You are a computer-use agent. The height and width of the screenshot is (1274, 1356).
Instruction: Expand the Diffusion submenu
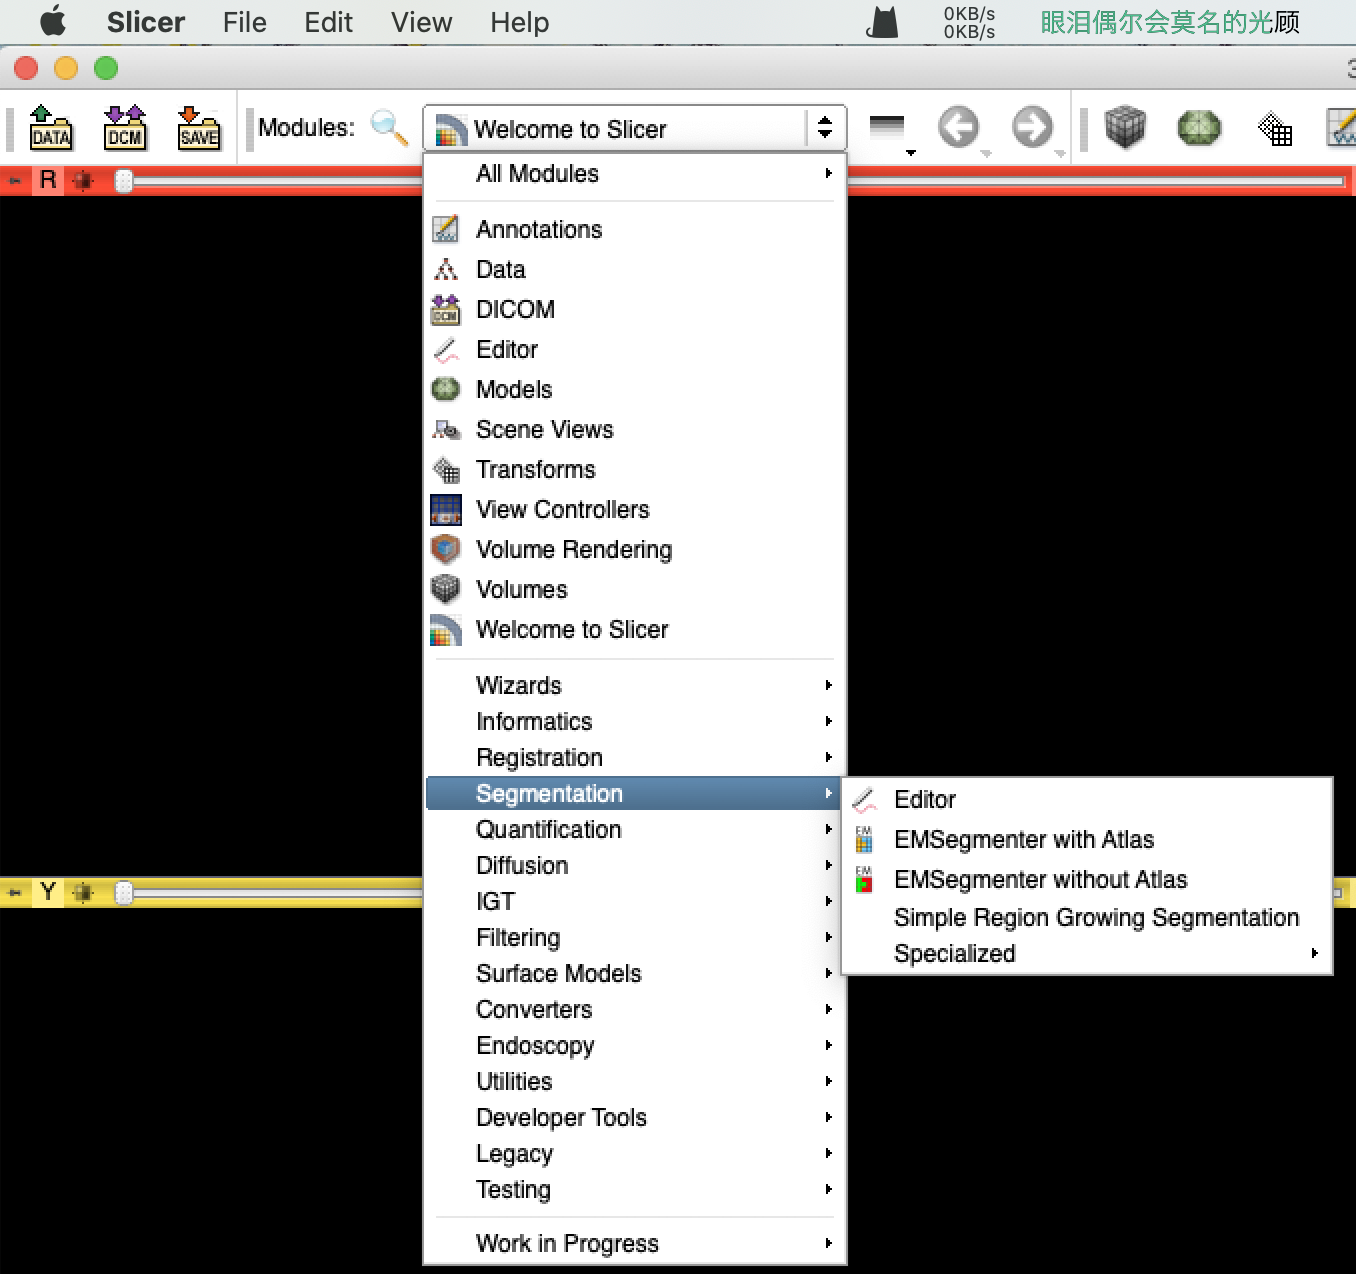pyautogui.click(x=635, y=865)
